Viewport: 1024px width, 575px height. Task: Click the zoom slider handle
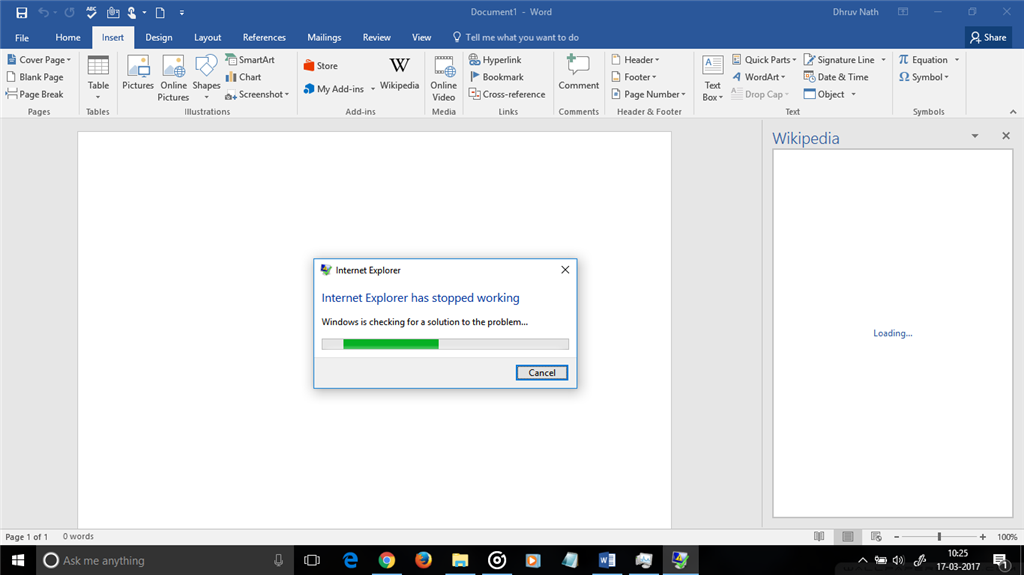(x=939, y=536)
